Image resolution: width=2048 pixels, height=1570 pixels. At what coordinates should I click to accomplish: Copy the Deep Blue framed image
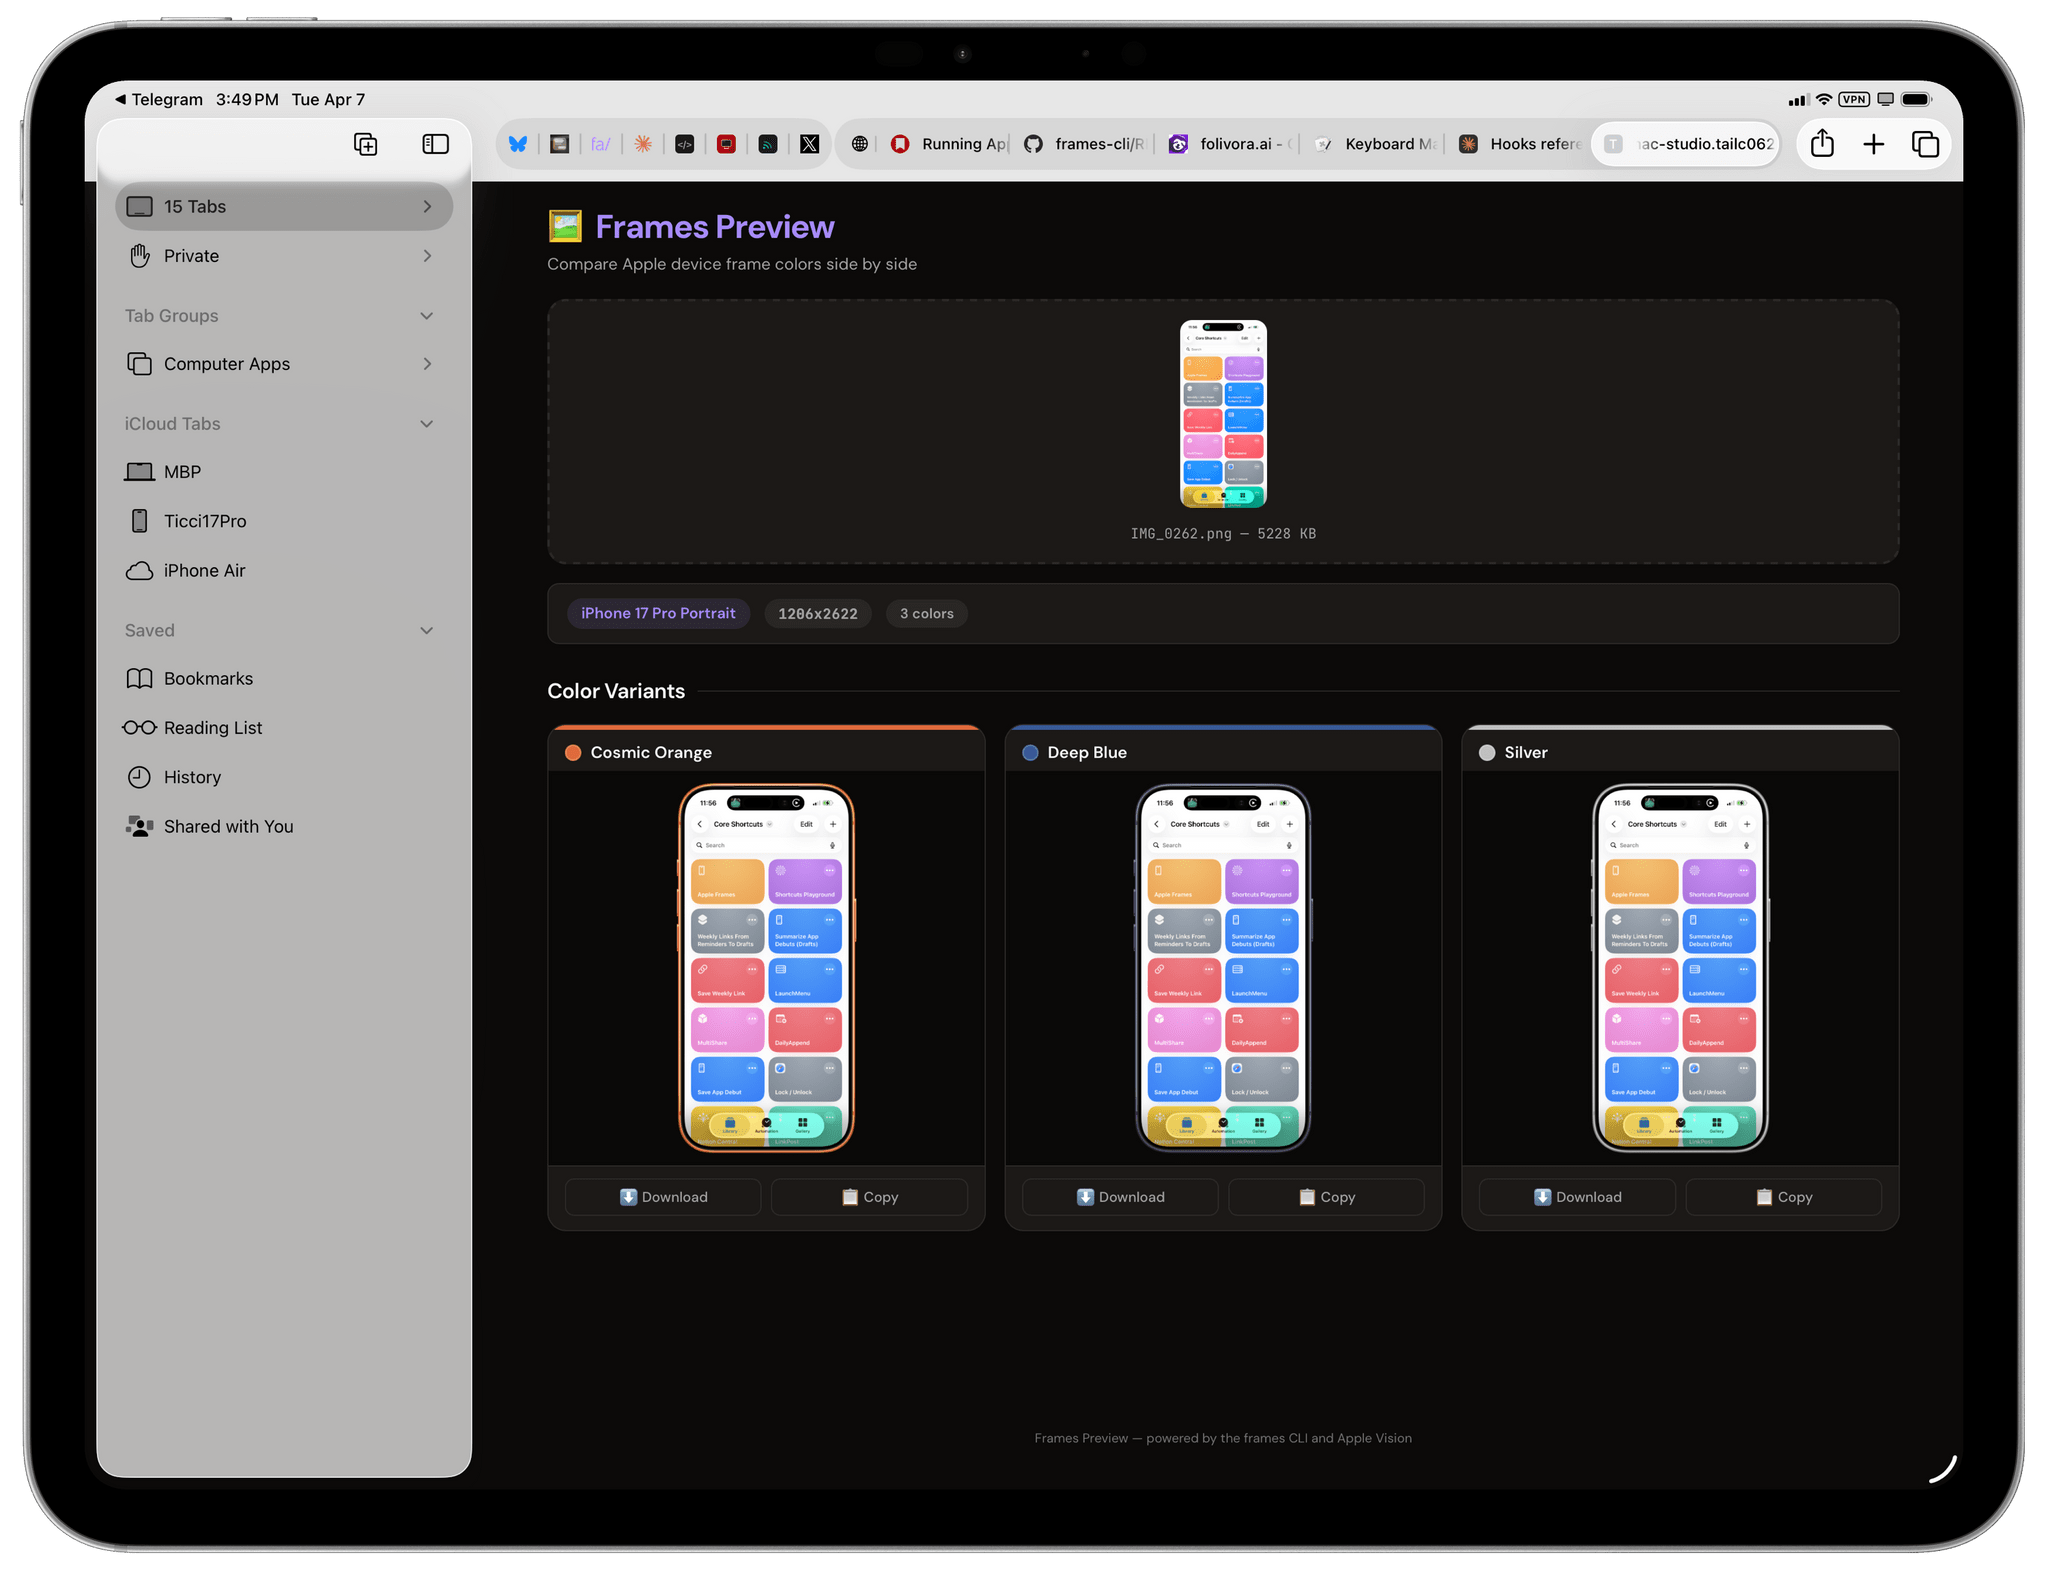coord(1326,1196)
